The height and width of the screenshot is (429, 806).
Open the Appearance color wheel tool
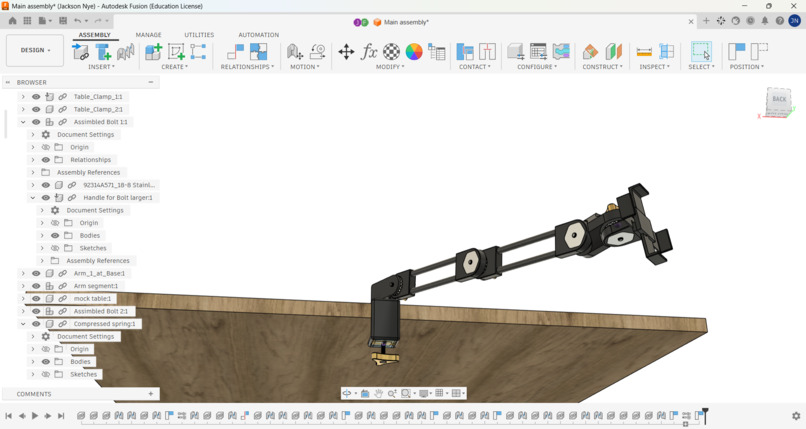pos(414,51)
